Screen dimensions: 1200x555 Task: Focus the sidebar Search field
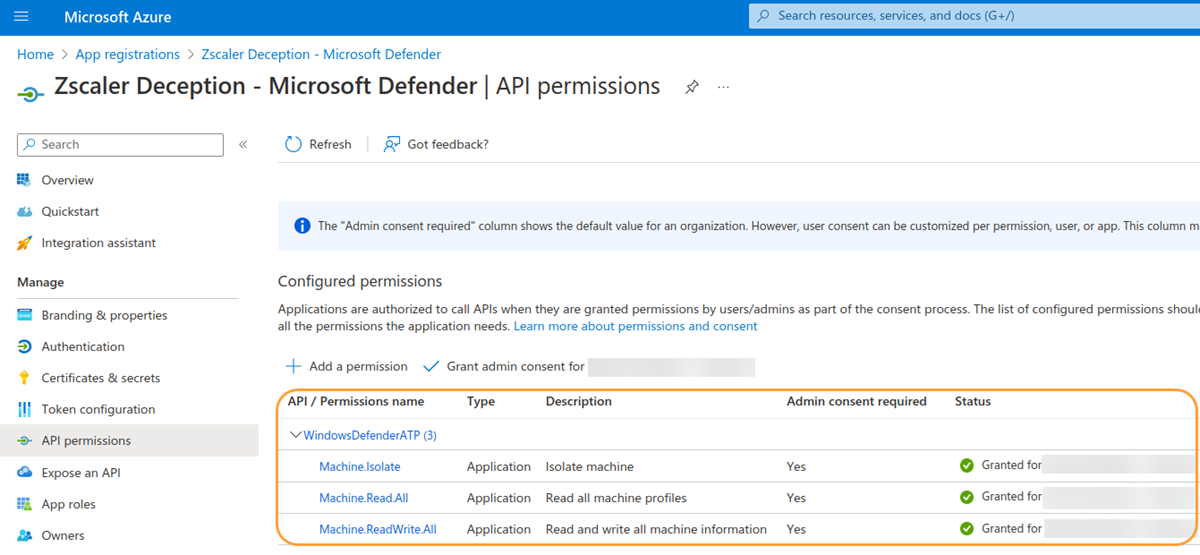[120, 144]
